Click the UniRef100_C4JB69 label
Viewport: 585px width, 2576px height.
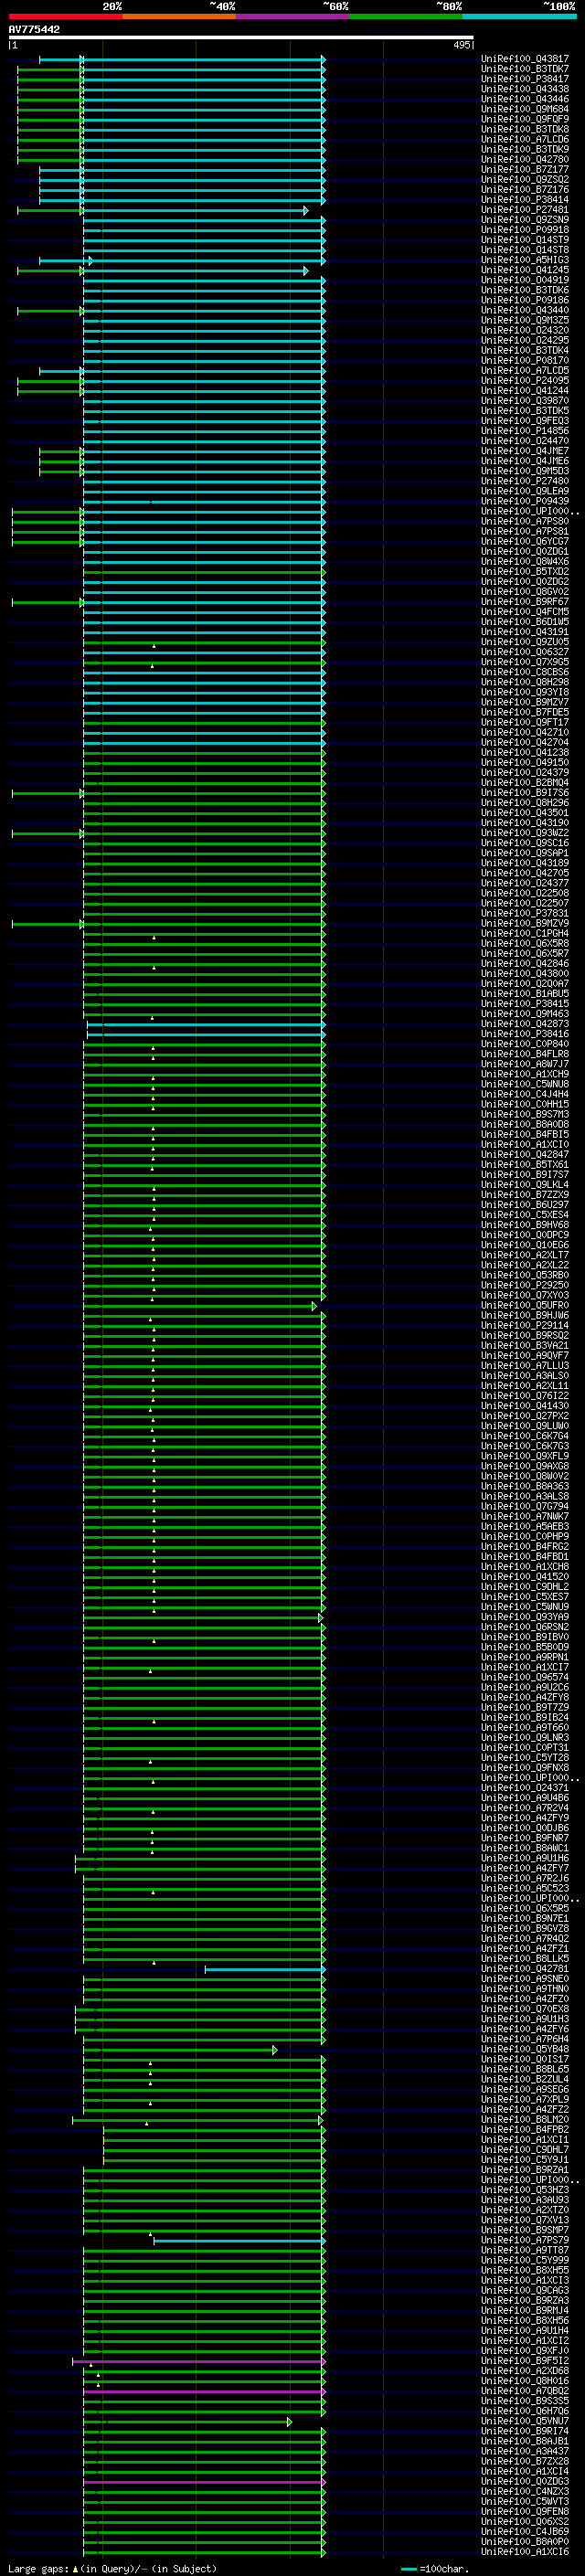click(525, 2531)
